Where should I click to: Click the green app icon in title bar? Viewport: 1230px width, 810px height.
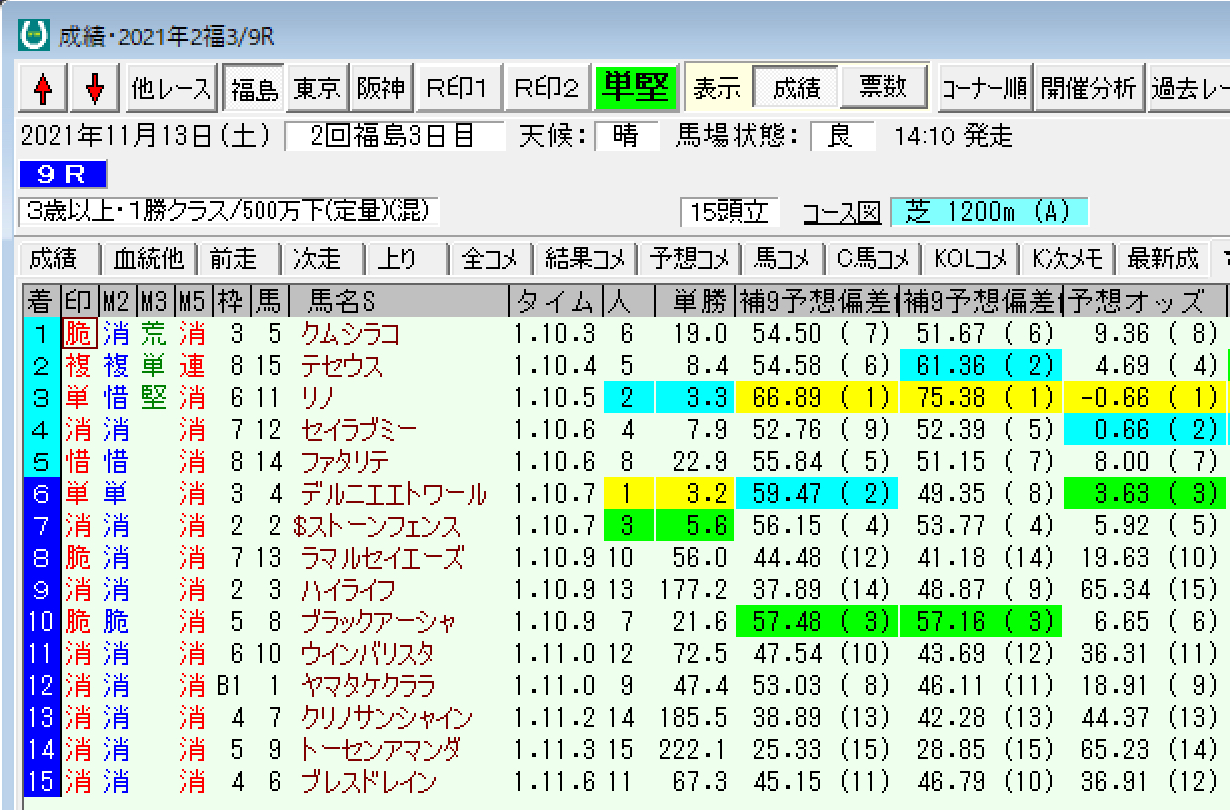click(x=35, y=37)
